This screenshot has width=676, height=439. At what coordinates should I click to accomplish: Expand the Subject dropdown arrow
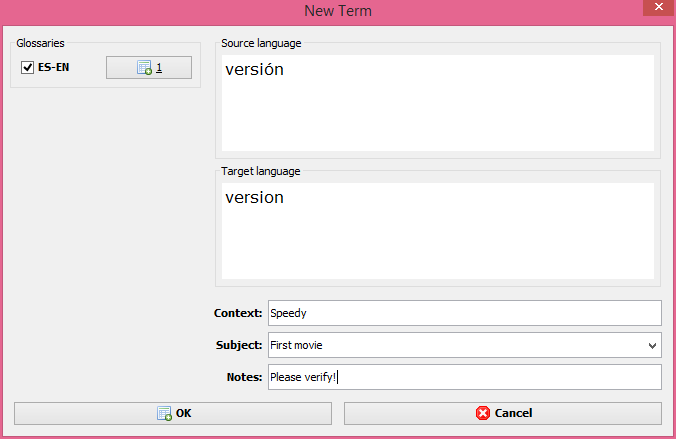point(652,345)
